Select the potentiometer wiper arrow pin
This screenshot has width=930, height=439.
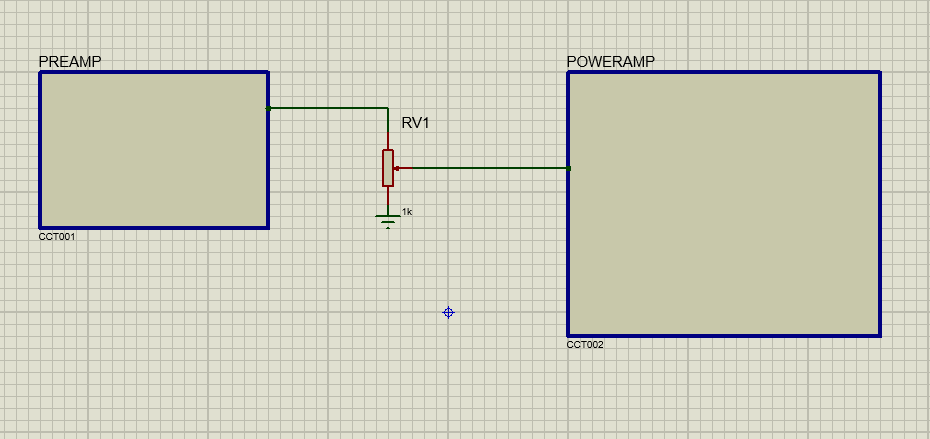399,168
